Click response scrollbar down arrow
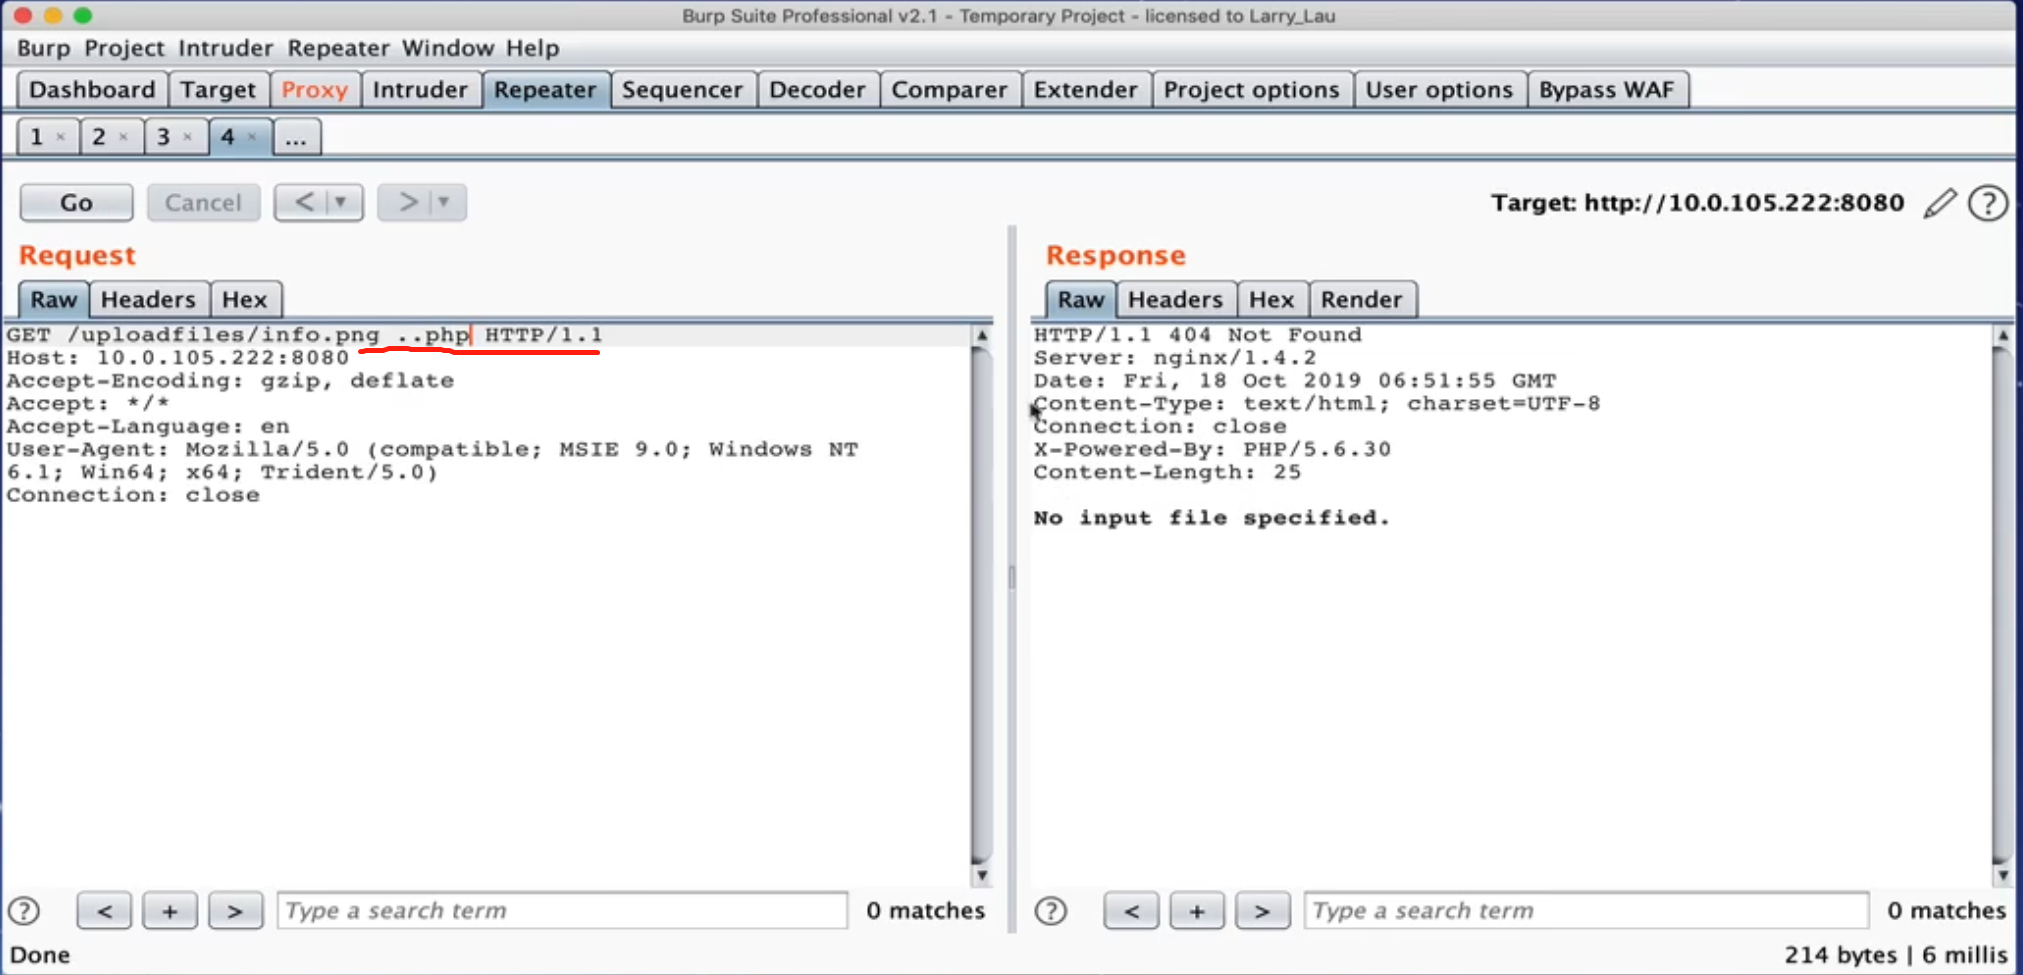Image resolution: width=2023 pixels, height=975 pixels. (x=2002, y=875)
